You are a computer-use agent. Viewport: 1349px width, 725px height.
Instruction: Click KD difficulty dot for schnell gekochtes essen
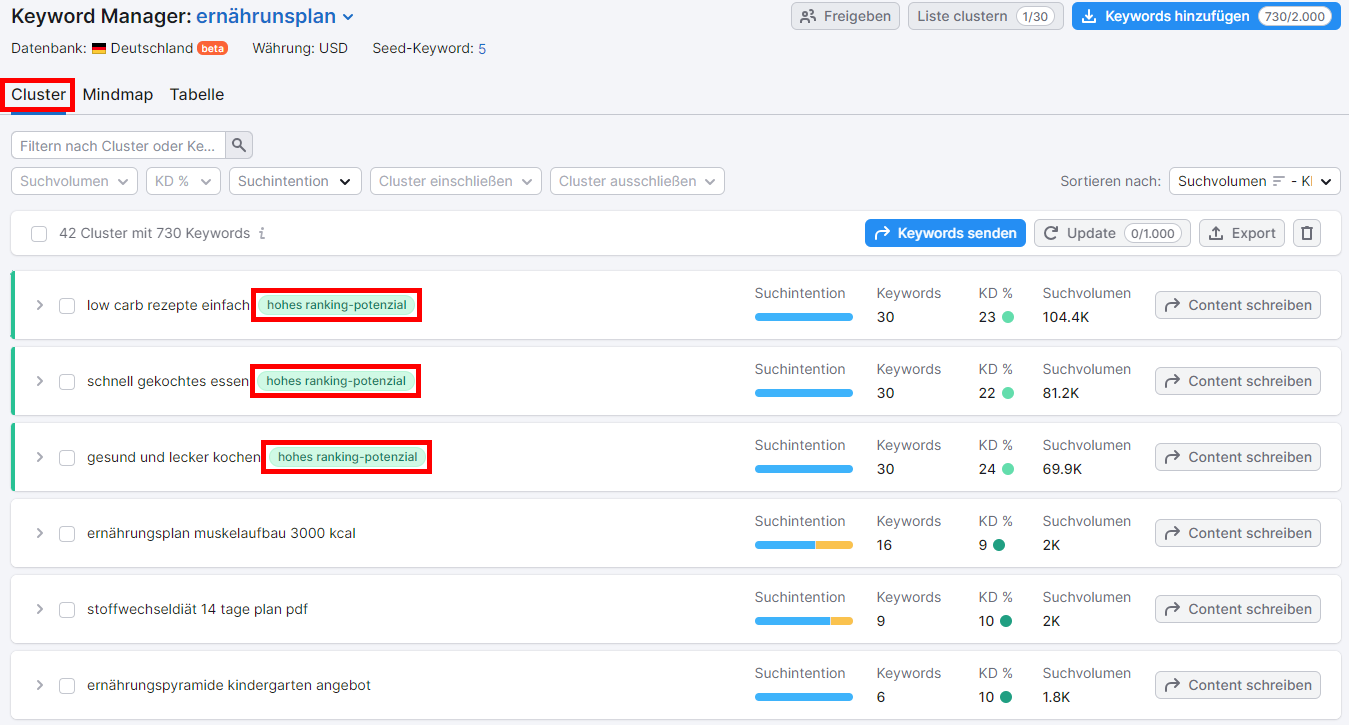pyautogui.click(x=1008, y=393)
